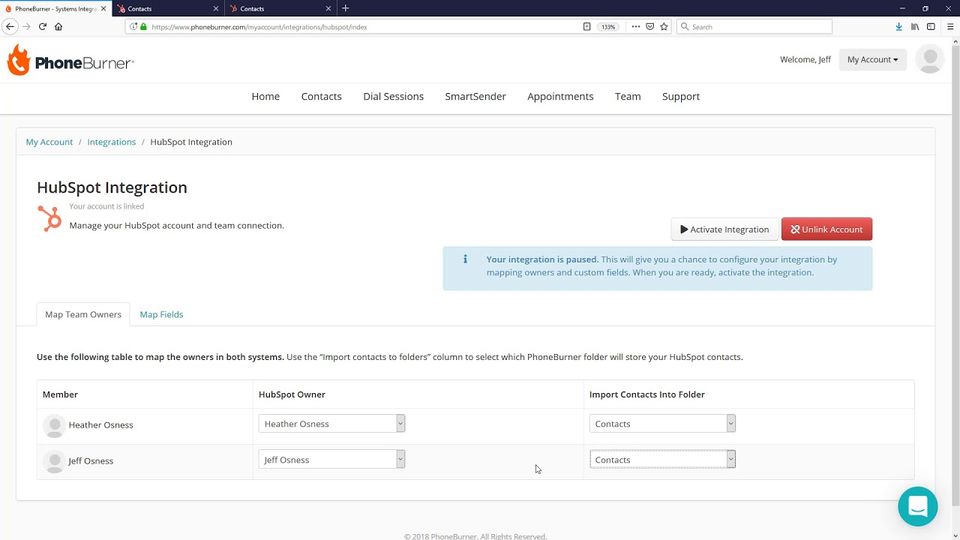Go to Home in the navigation menu
This screenshot has height=540, width=960.
point(265,96)
